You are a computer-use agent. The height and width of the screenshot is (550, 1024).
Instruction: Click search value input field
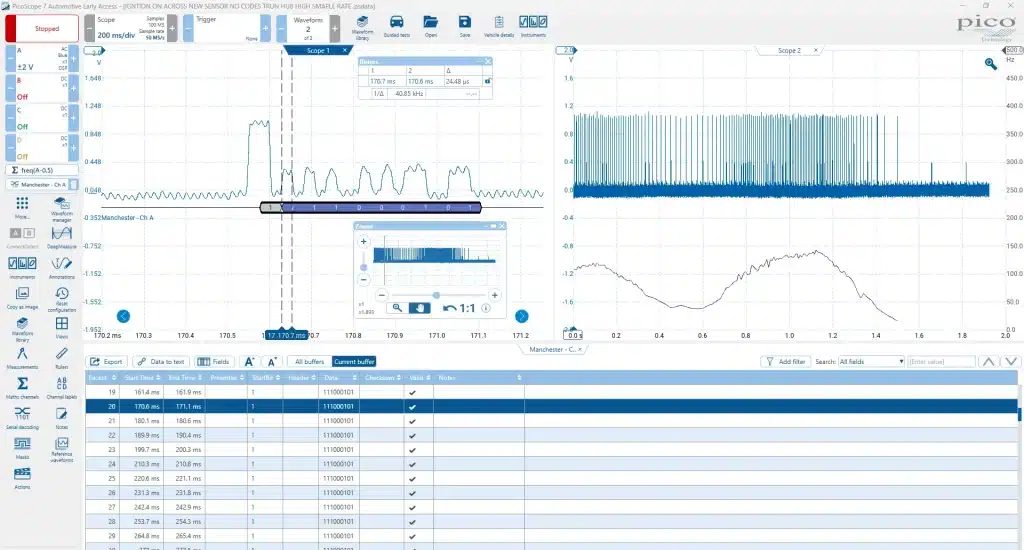point(940,361)
